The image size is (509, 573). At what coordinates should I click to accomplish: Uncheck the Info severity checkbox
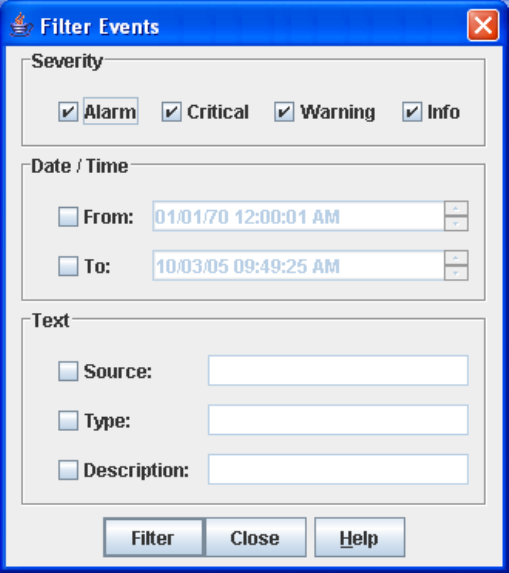412,111
